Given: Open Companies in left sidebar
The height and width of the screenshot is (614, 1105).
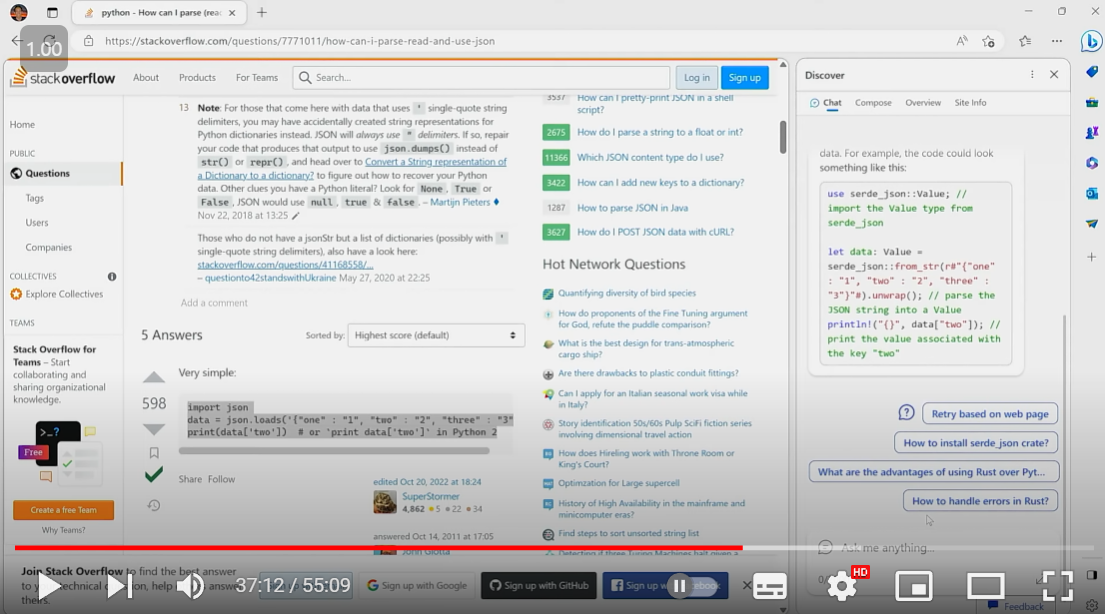Looking at the screenshot, I should (49, 247).
